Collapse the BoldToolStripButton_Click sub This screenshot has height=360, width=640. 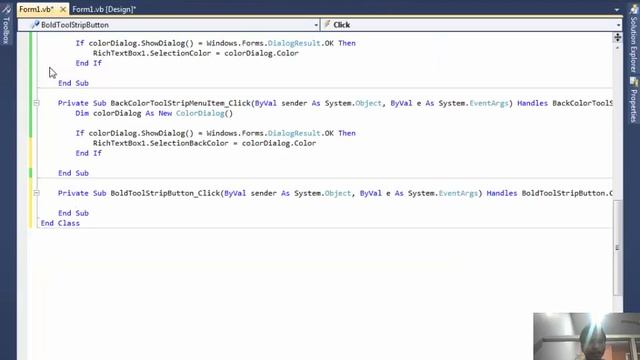pyautogui.click(x=36, y=193)
